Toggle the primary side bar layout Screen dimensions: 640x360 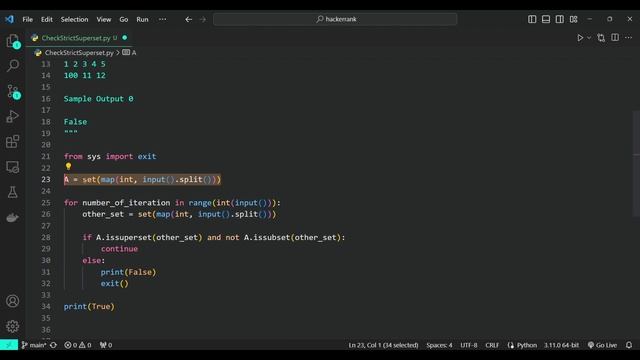pos(532,19)
